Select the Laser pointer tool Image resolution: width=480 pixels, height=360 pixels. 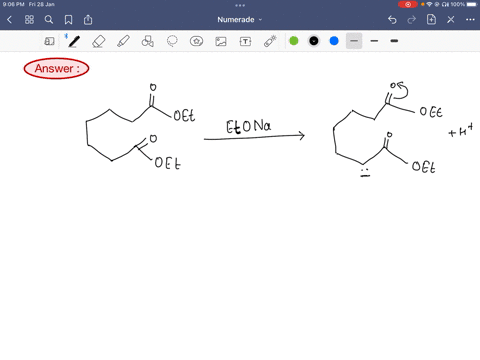click(270, 41)
